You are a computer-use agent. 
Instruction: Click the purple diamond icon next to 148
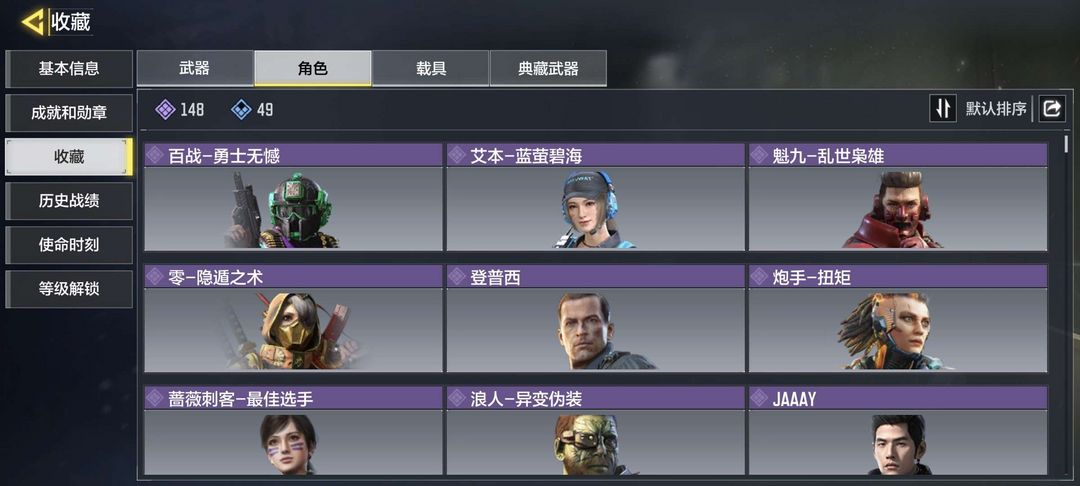coord(165,109)
